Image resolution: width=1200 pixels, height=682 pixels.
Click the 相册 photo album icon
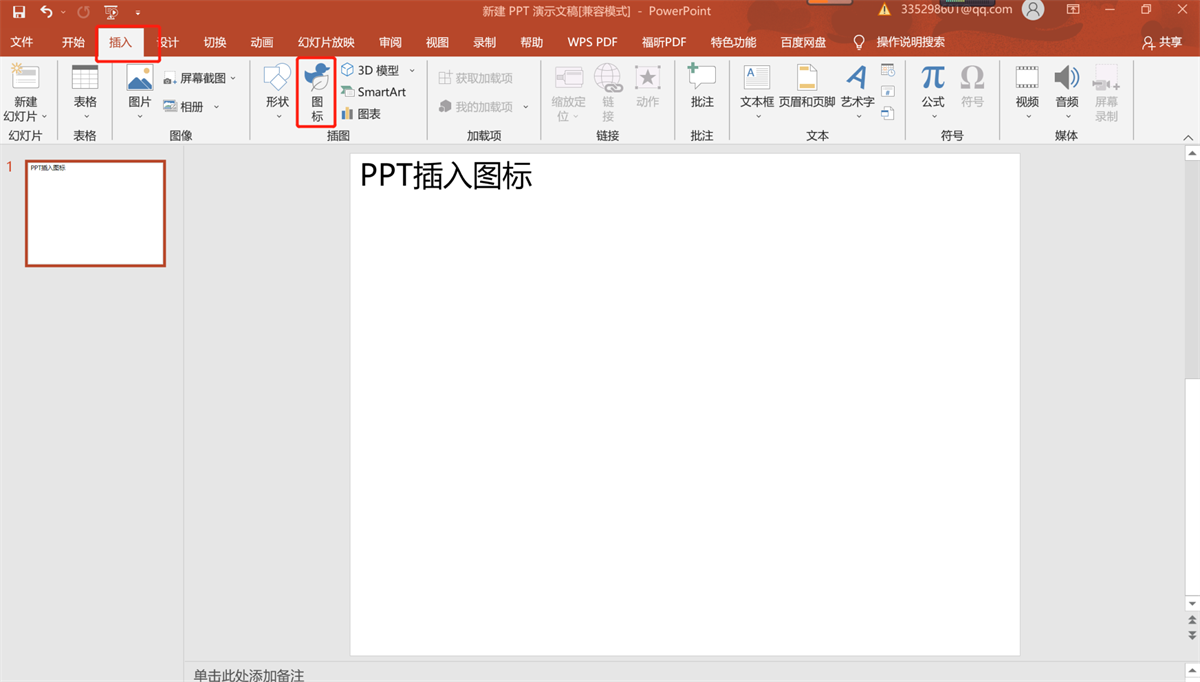click(x=170, y=107)
